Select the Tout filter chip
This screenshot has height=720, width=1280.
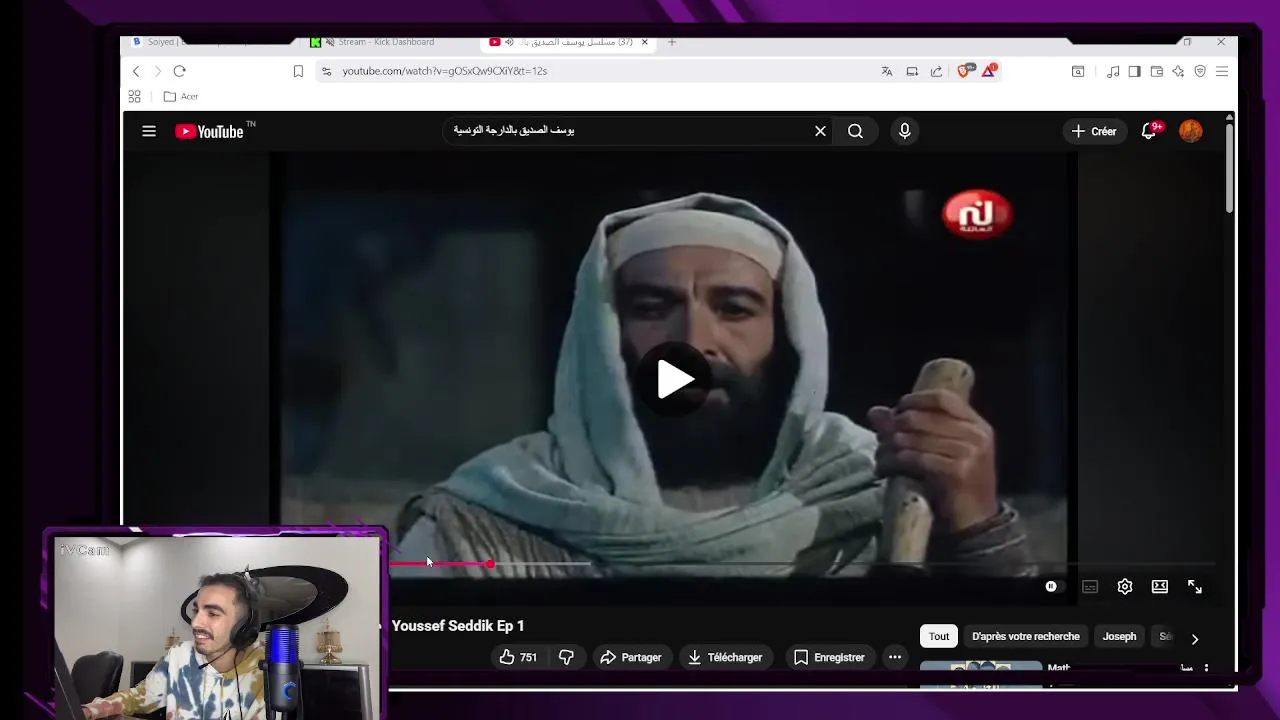coord(939,636)
